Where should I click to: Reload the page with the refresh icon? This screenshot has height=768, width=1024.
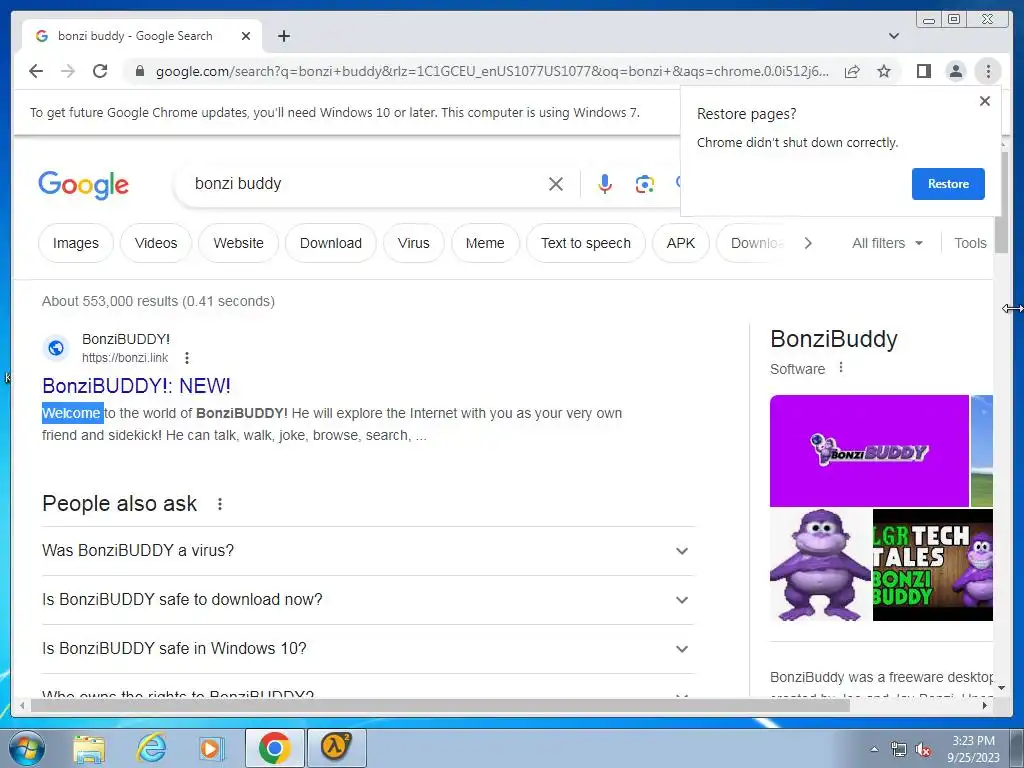point(100,71)
